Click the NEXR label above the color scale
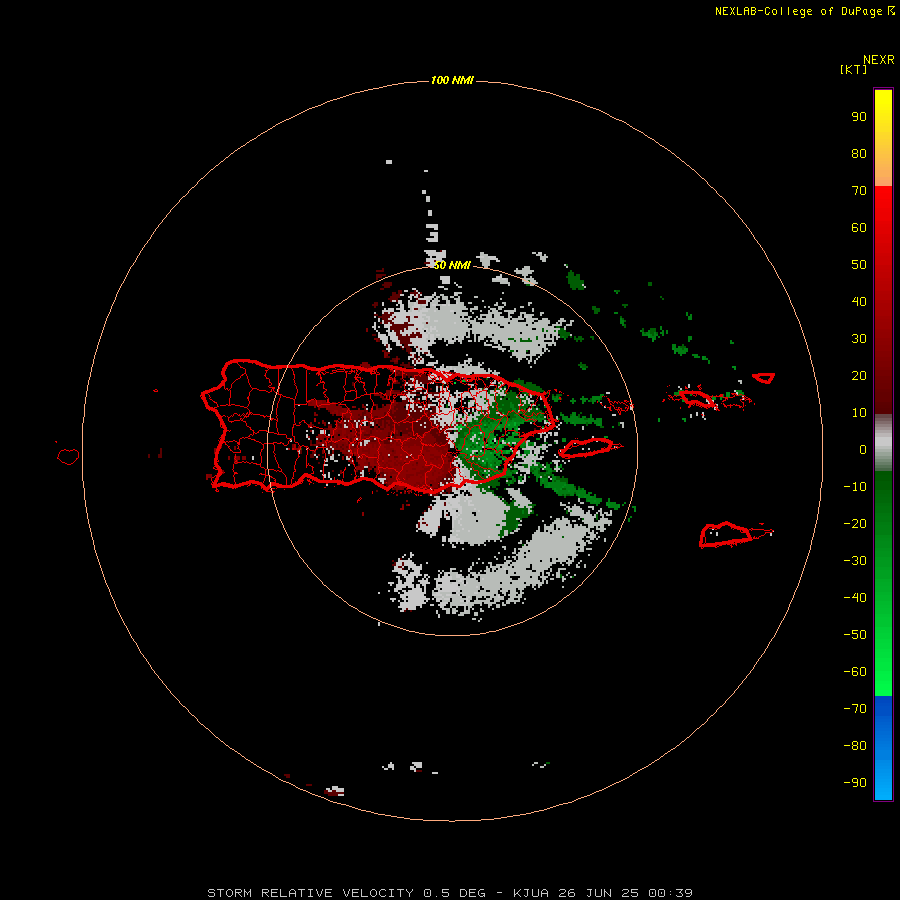This screenshot has width=900, height=900. point(879,60)
